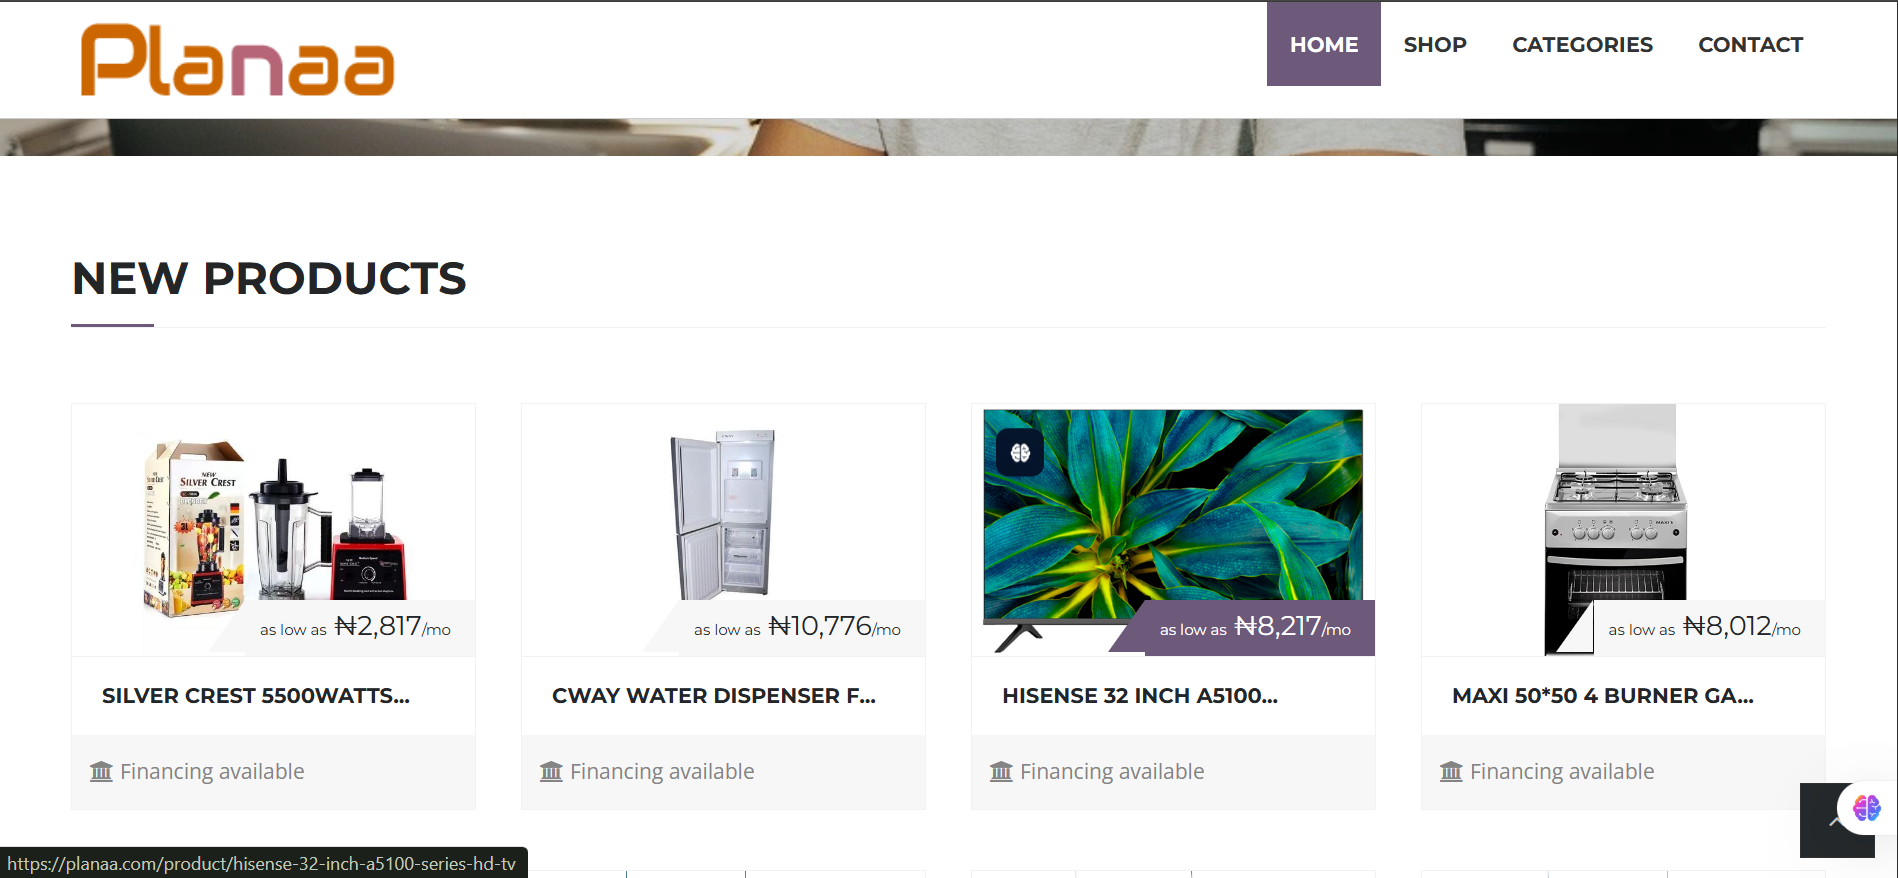Open Cway Water Dispenser product title
This screenshot has width=1898, height=878.
click(714, 696)
